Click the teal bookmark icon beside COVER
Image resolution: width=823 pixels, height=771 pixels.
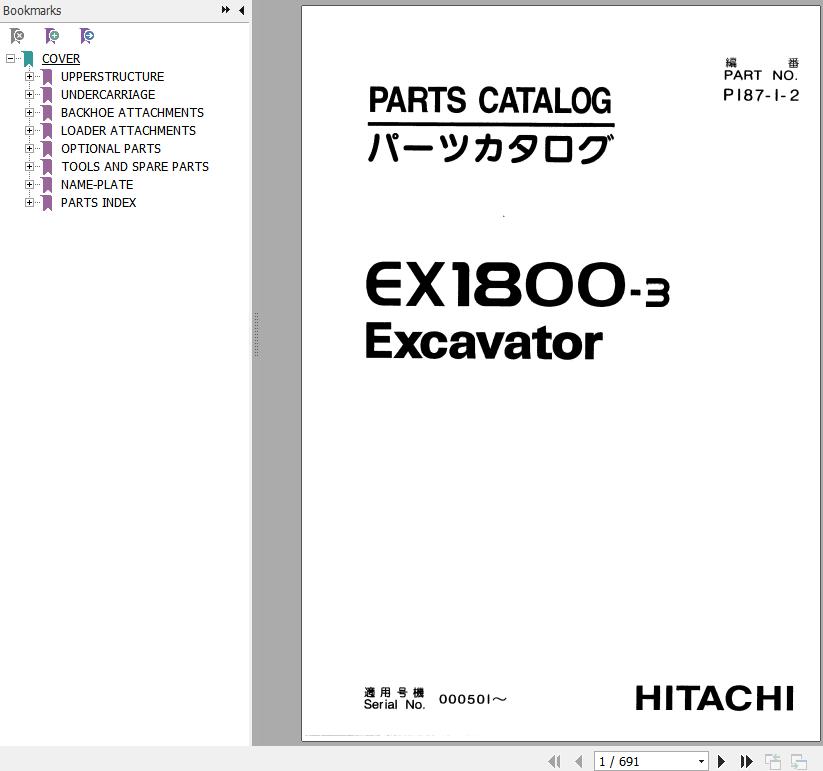pos(28,59)
